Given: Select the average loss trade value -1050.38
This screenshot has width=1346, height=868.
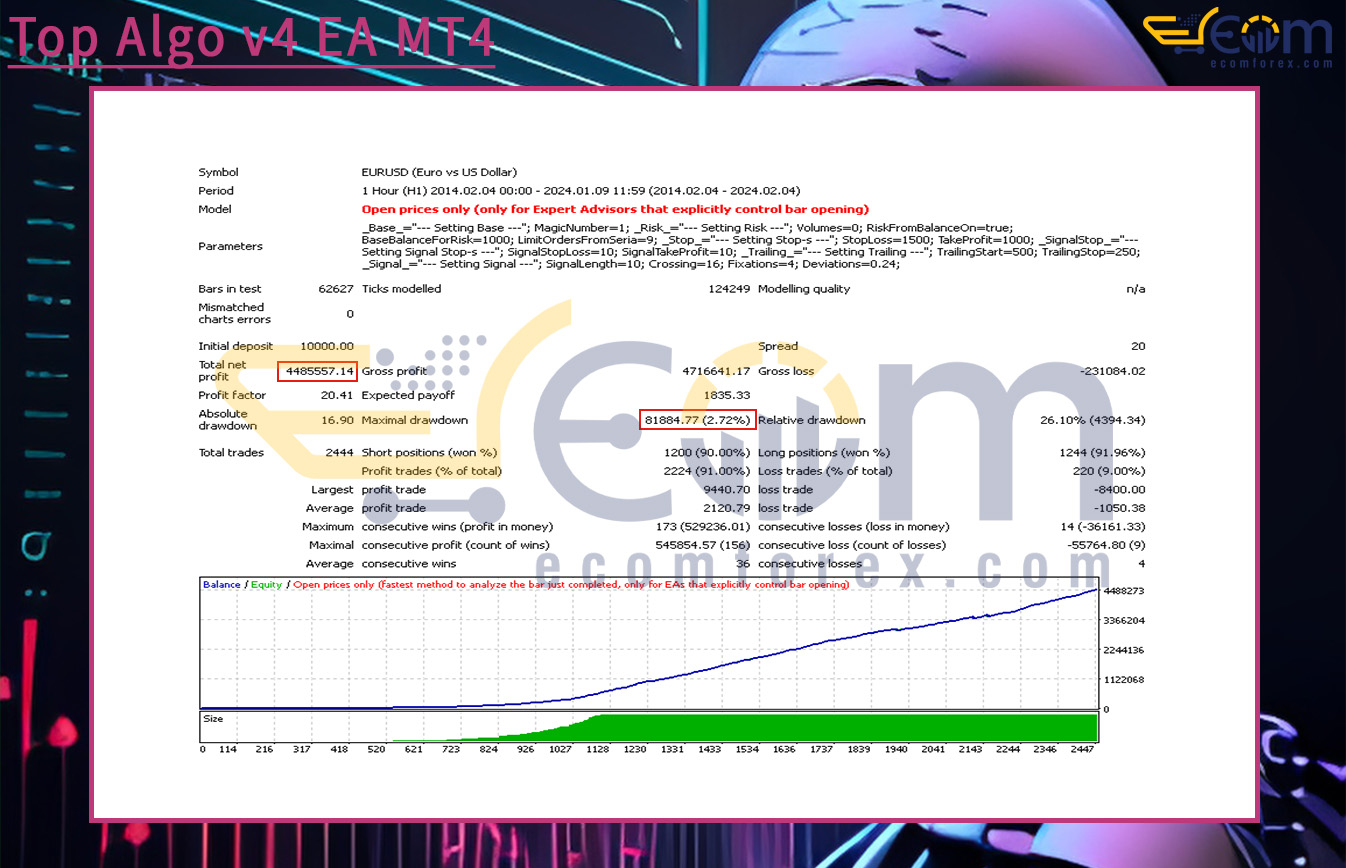Looking at the screenshot, I should (x=1121, y=508).
